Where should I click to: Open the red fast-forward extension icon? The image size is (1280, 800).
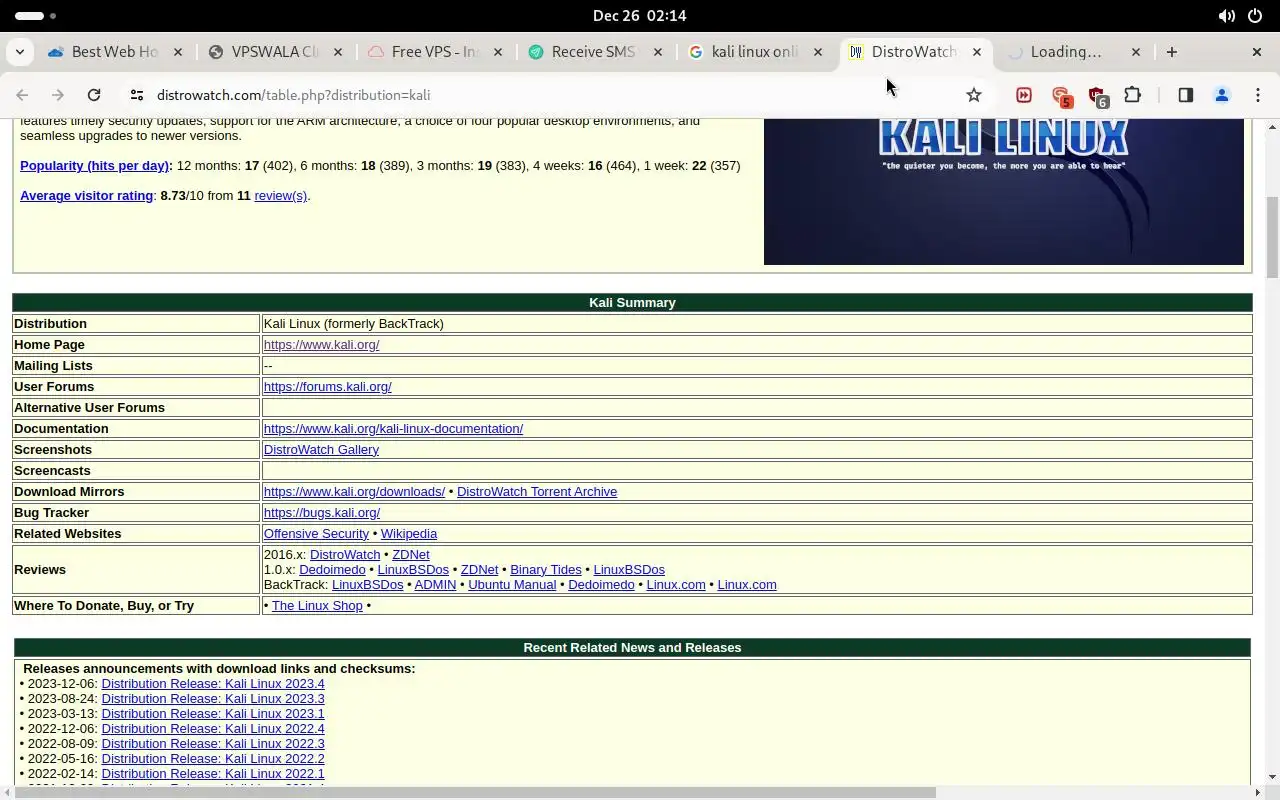pyautogui.click(x=1024, y=95)
